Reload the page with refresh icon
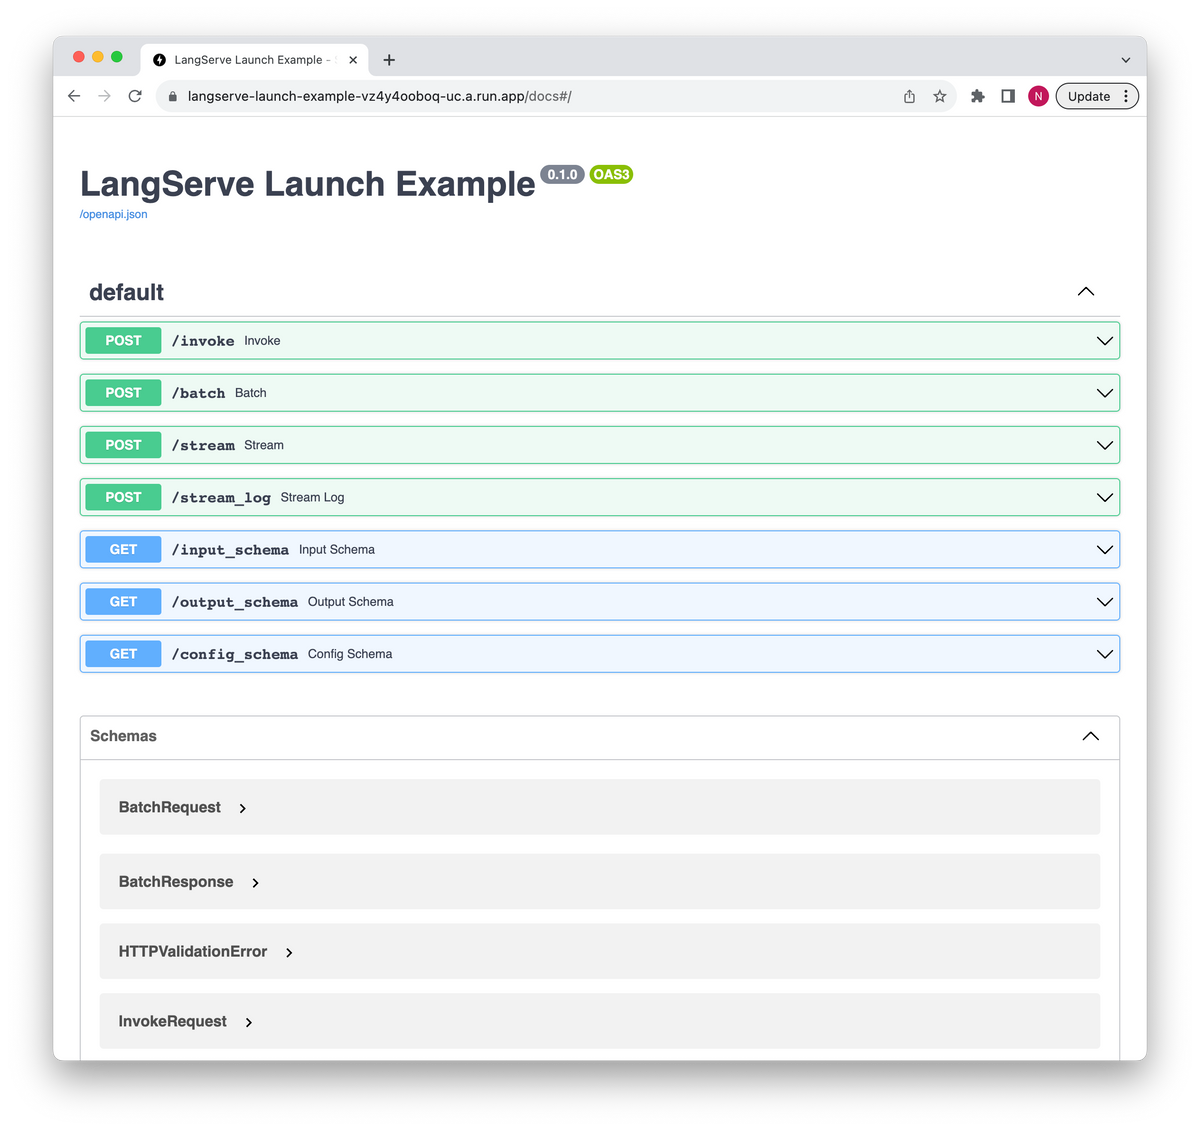 point(135,96)
